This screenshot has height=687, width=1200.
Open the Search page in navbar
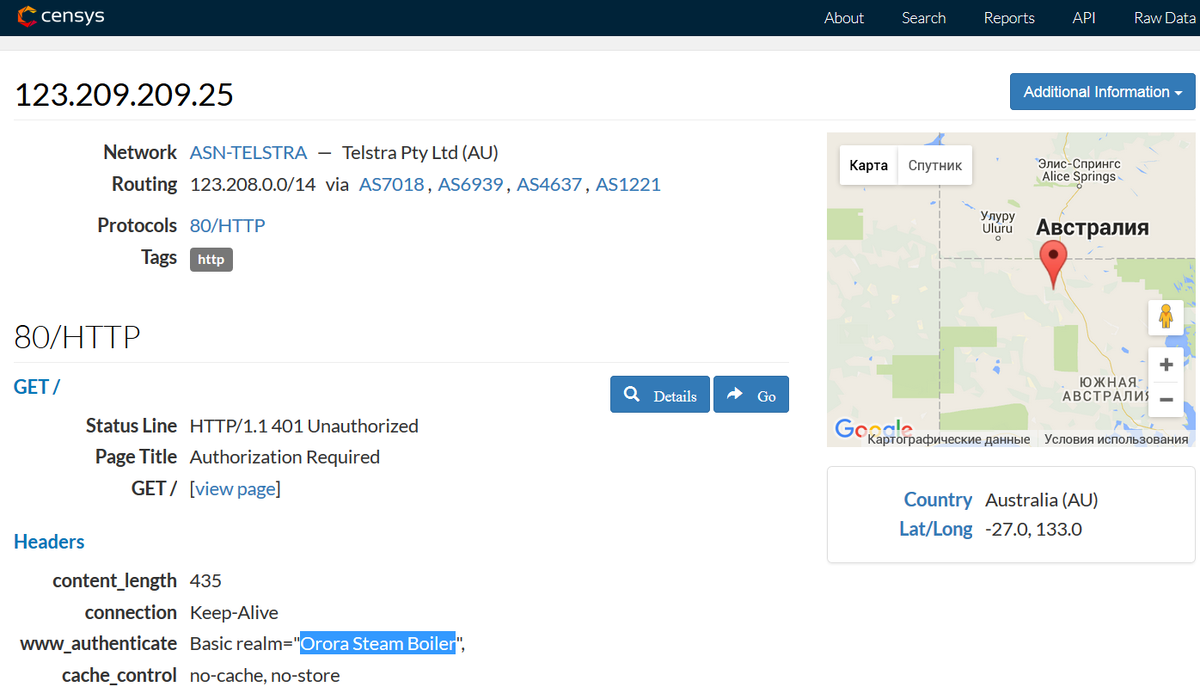point(923,18)
